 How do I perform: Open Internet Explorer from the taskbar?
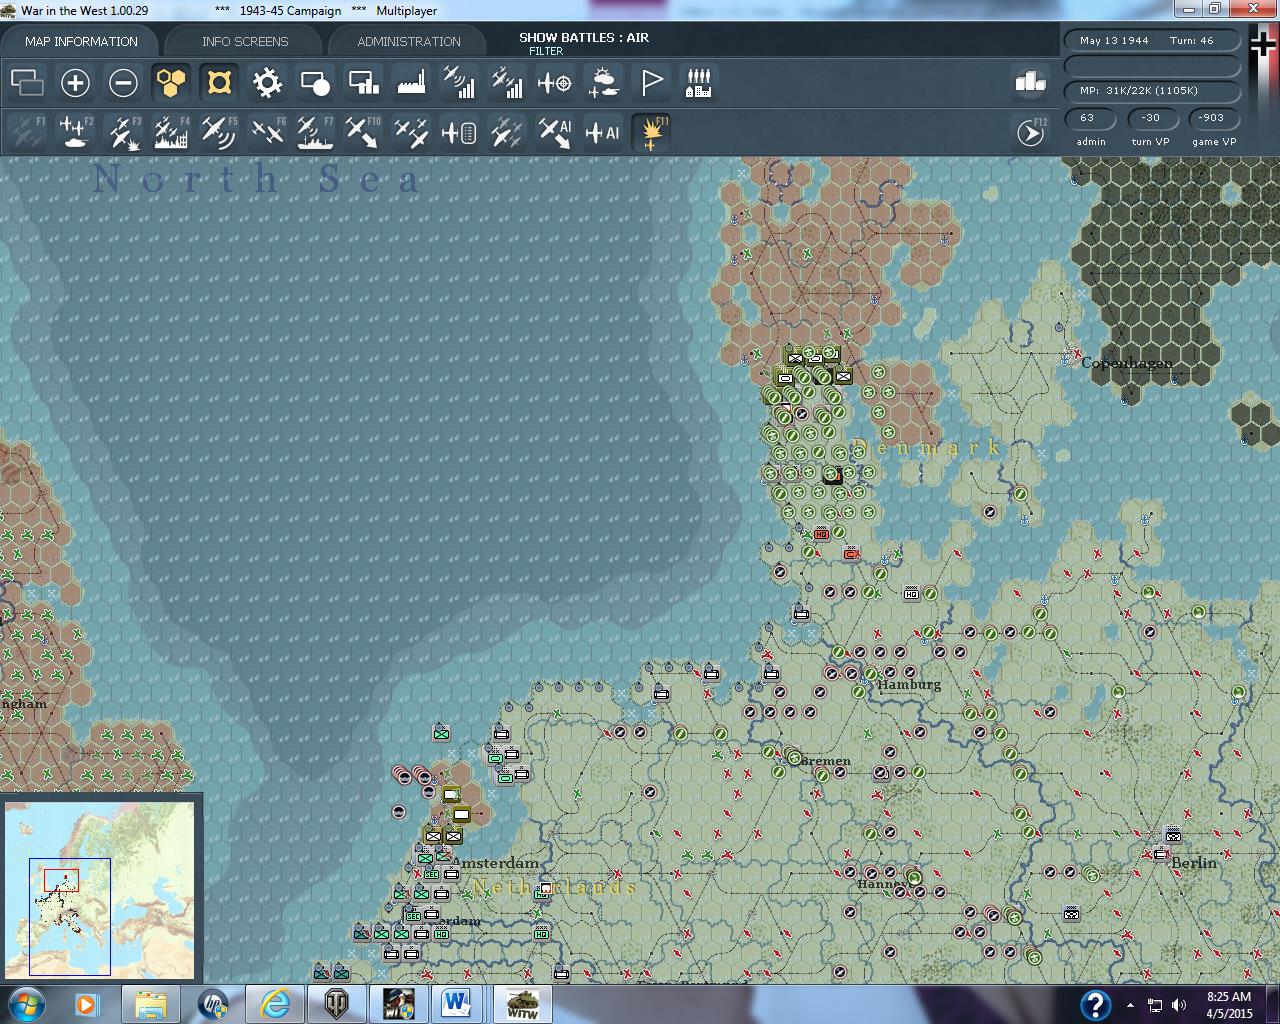274,1004
